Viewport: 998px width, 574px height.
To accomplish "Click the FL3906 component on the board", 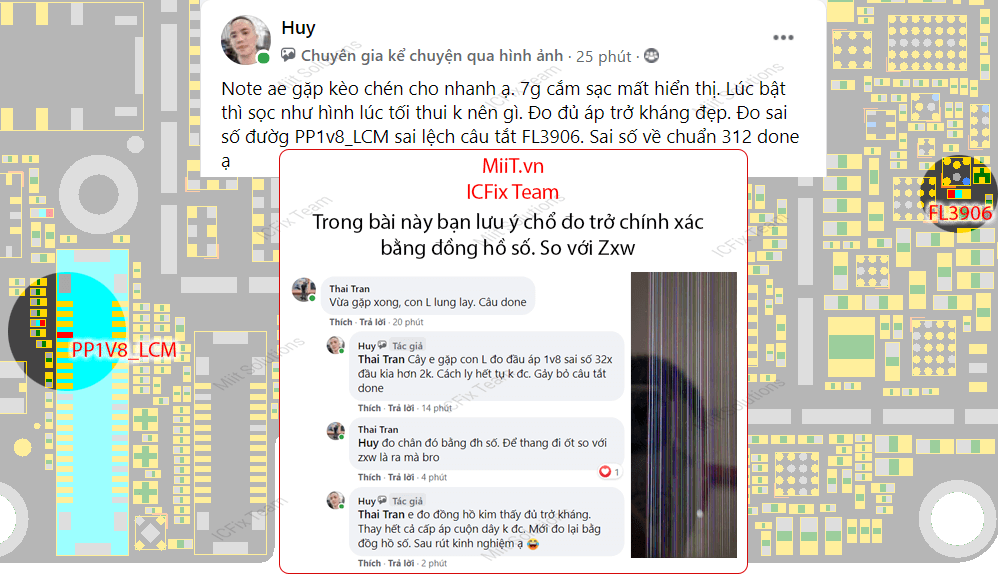I will (959, 193).
